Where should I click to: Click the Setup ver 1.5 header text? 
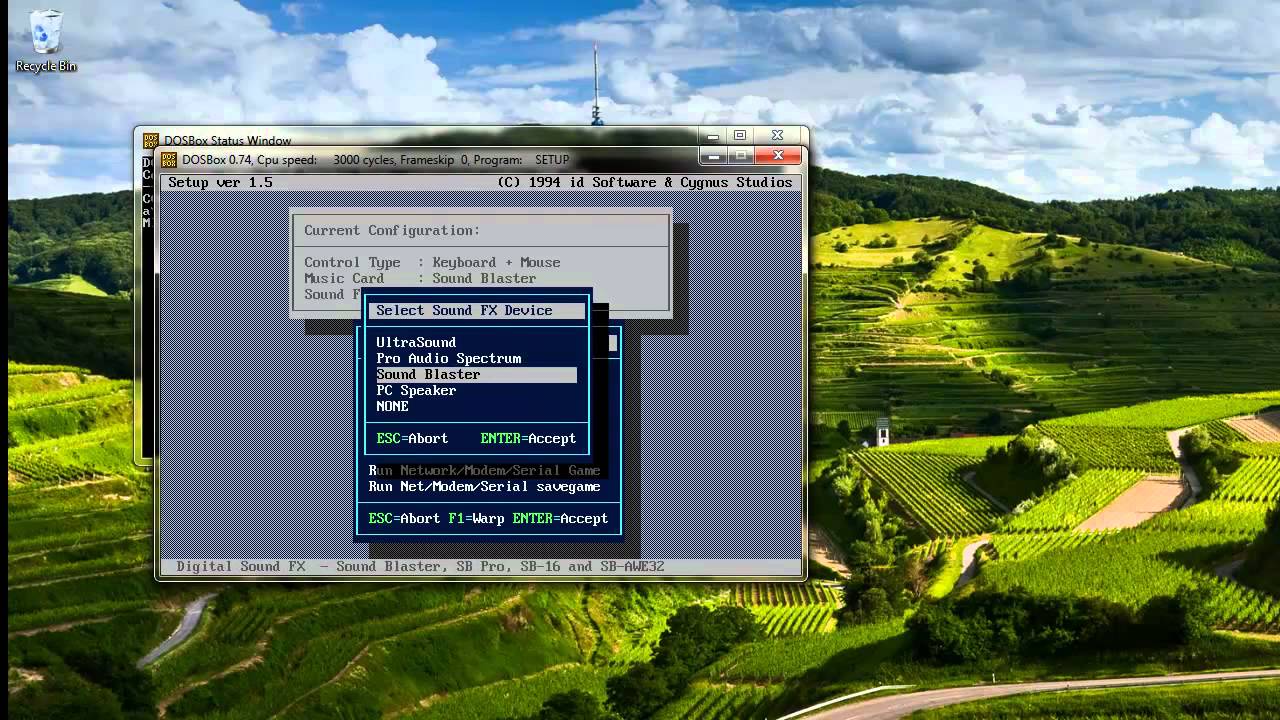(x=220, y=182)
